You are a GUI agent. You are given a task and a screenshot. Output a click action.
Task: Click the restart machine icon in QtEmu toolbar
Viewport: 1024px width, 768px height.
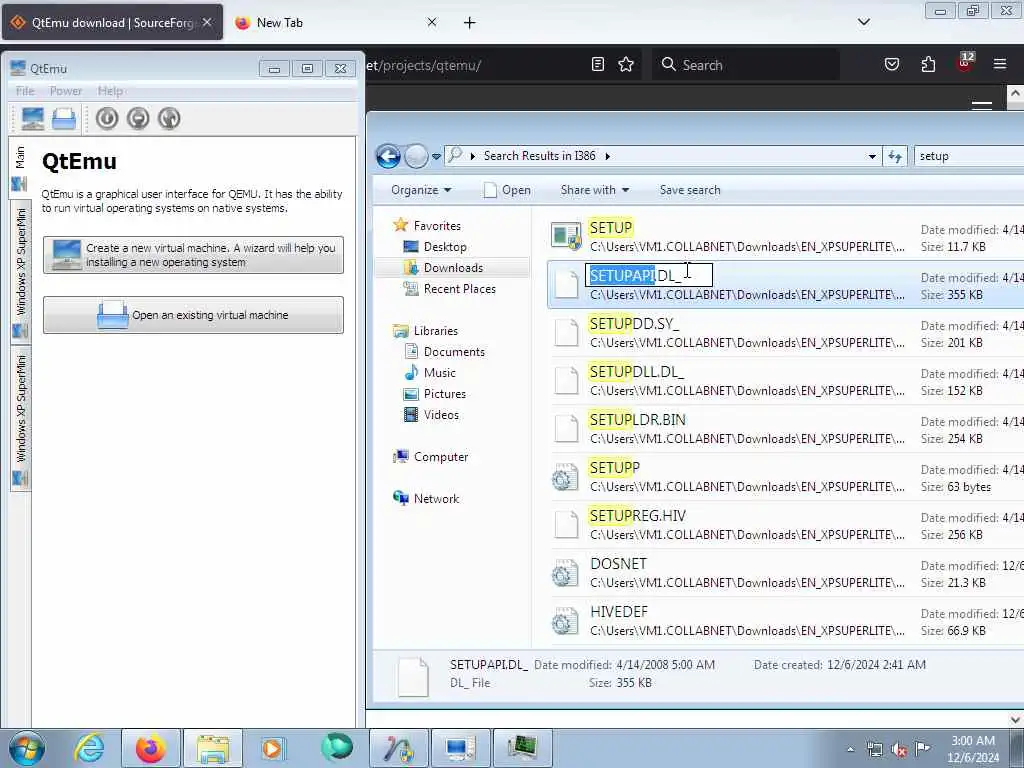[169, 119]
